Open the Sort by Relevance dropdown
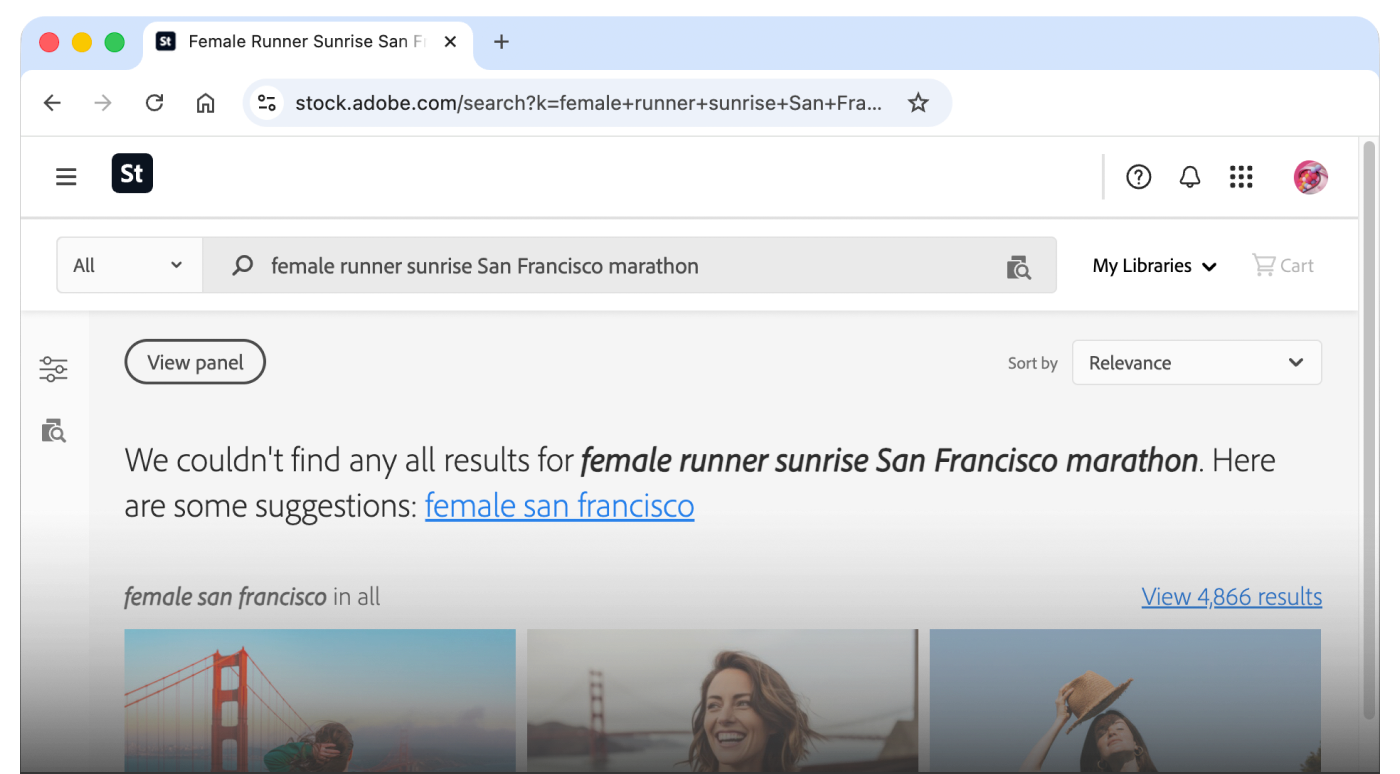Viewport: 1400px width, 774px height. coord(1196,363)
